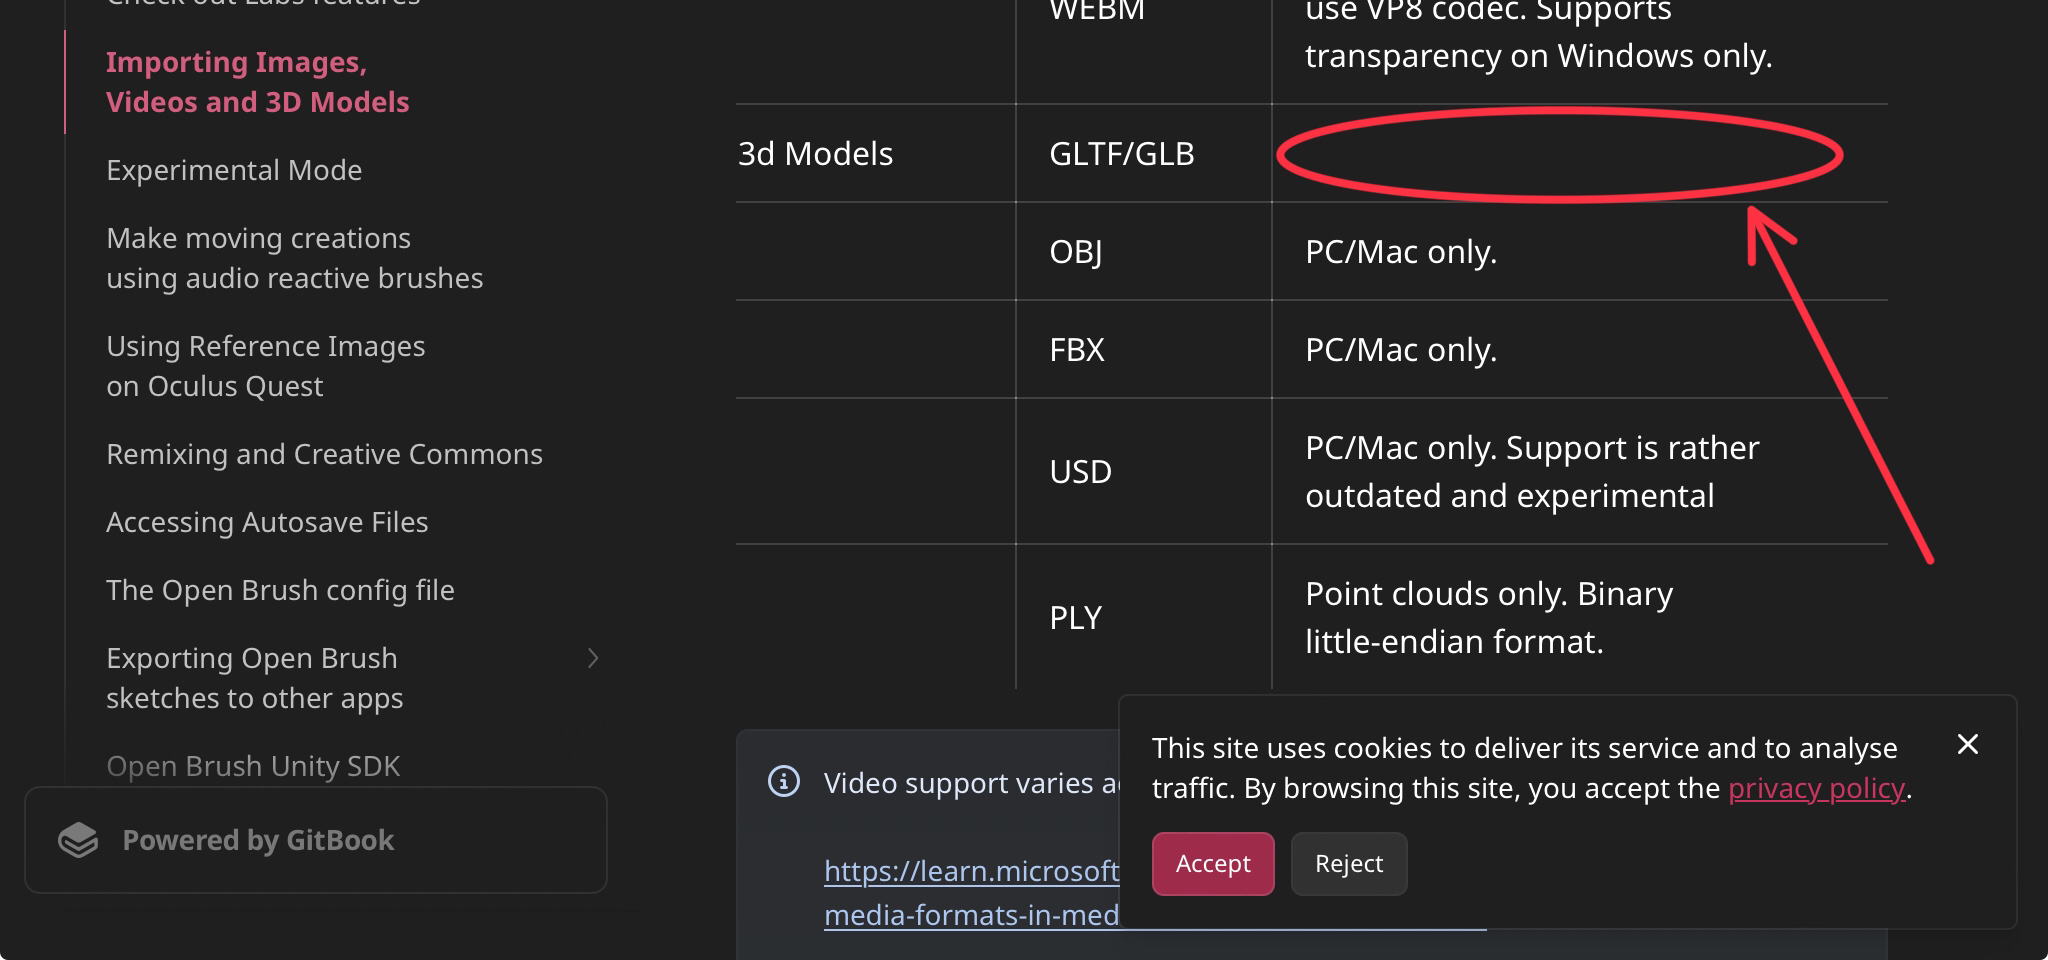The width and height of the screenshot is (2048, 960).
Task: Select Accessing Autosave Files in sidebar
Action: 267,522
